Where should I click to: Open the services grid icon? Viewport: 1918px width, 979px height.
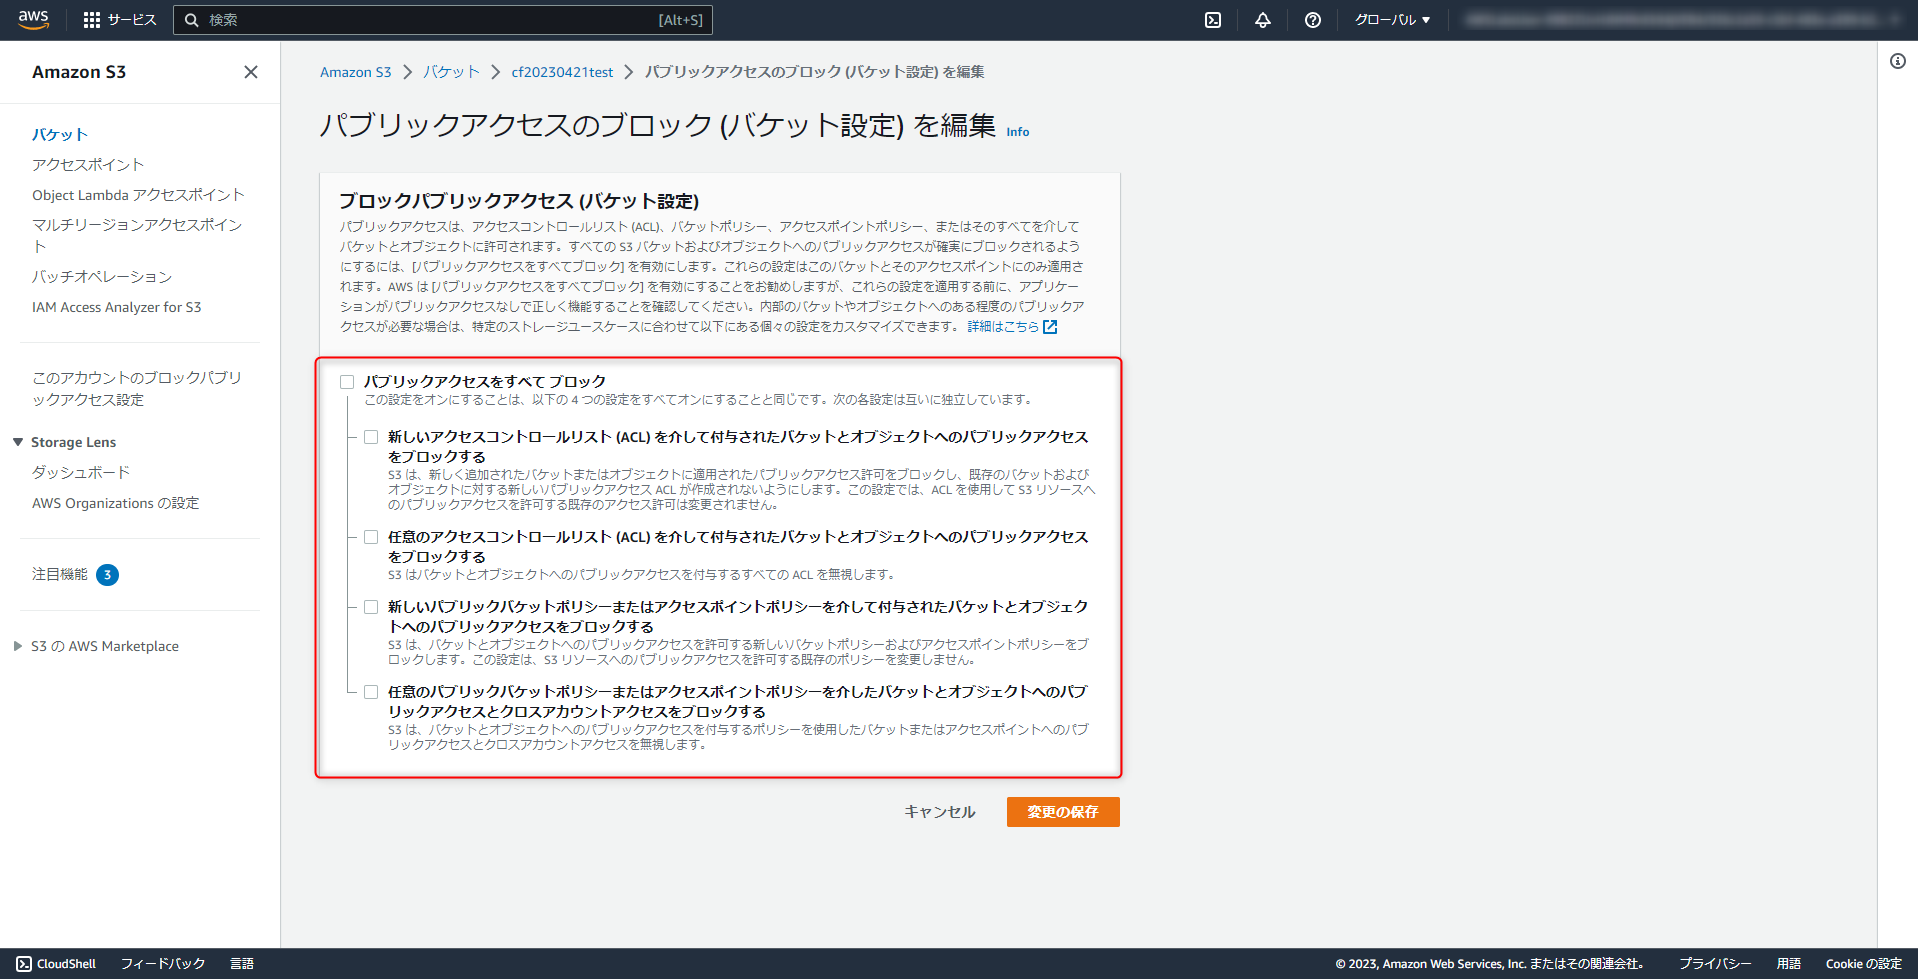tap(93, 19)
